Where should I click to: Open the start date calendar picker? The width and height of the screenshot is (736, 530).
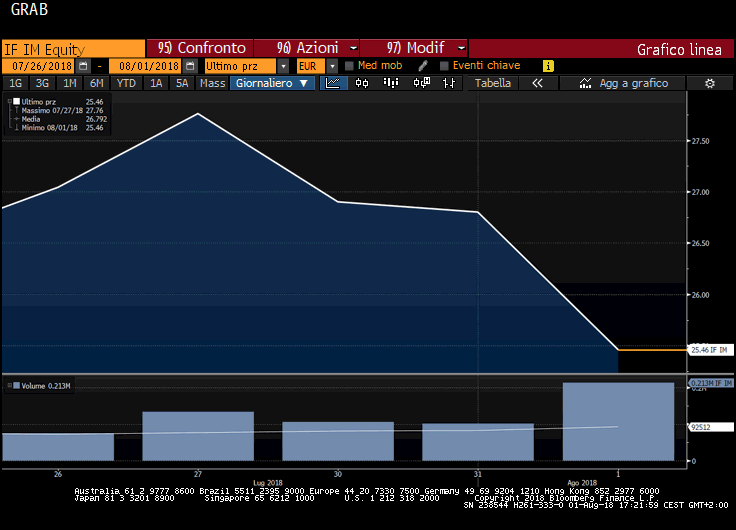[x=83, y=66]
